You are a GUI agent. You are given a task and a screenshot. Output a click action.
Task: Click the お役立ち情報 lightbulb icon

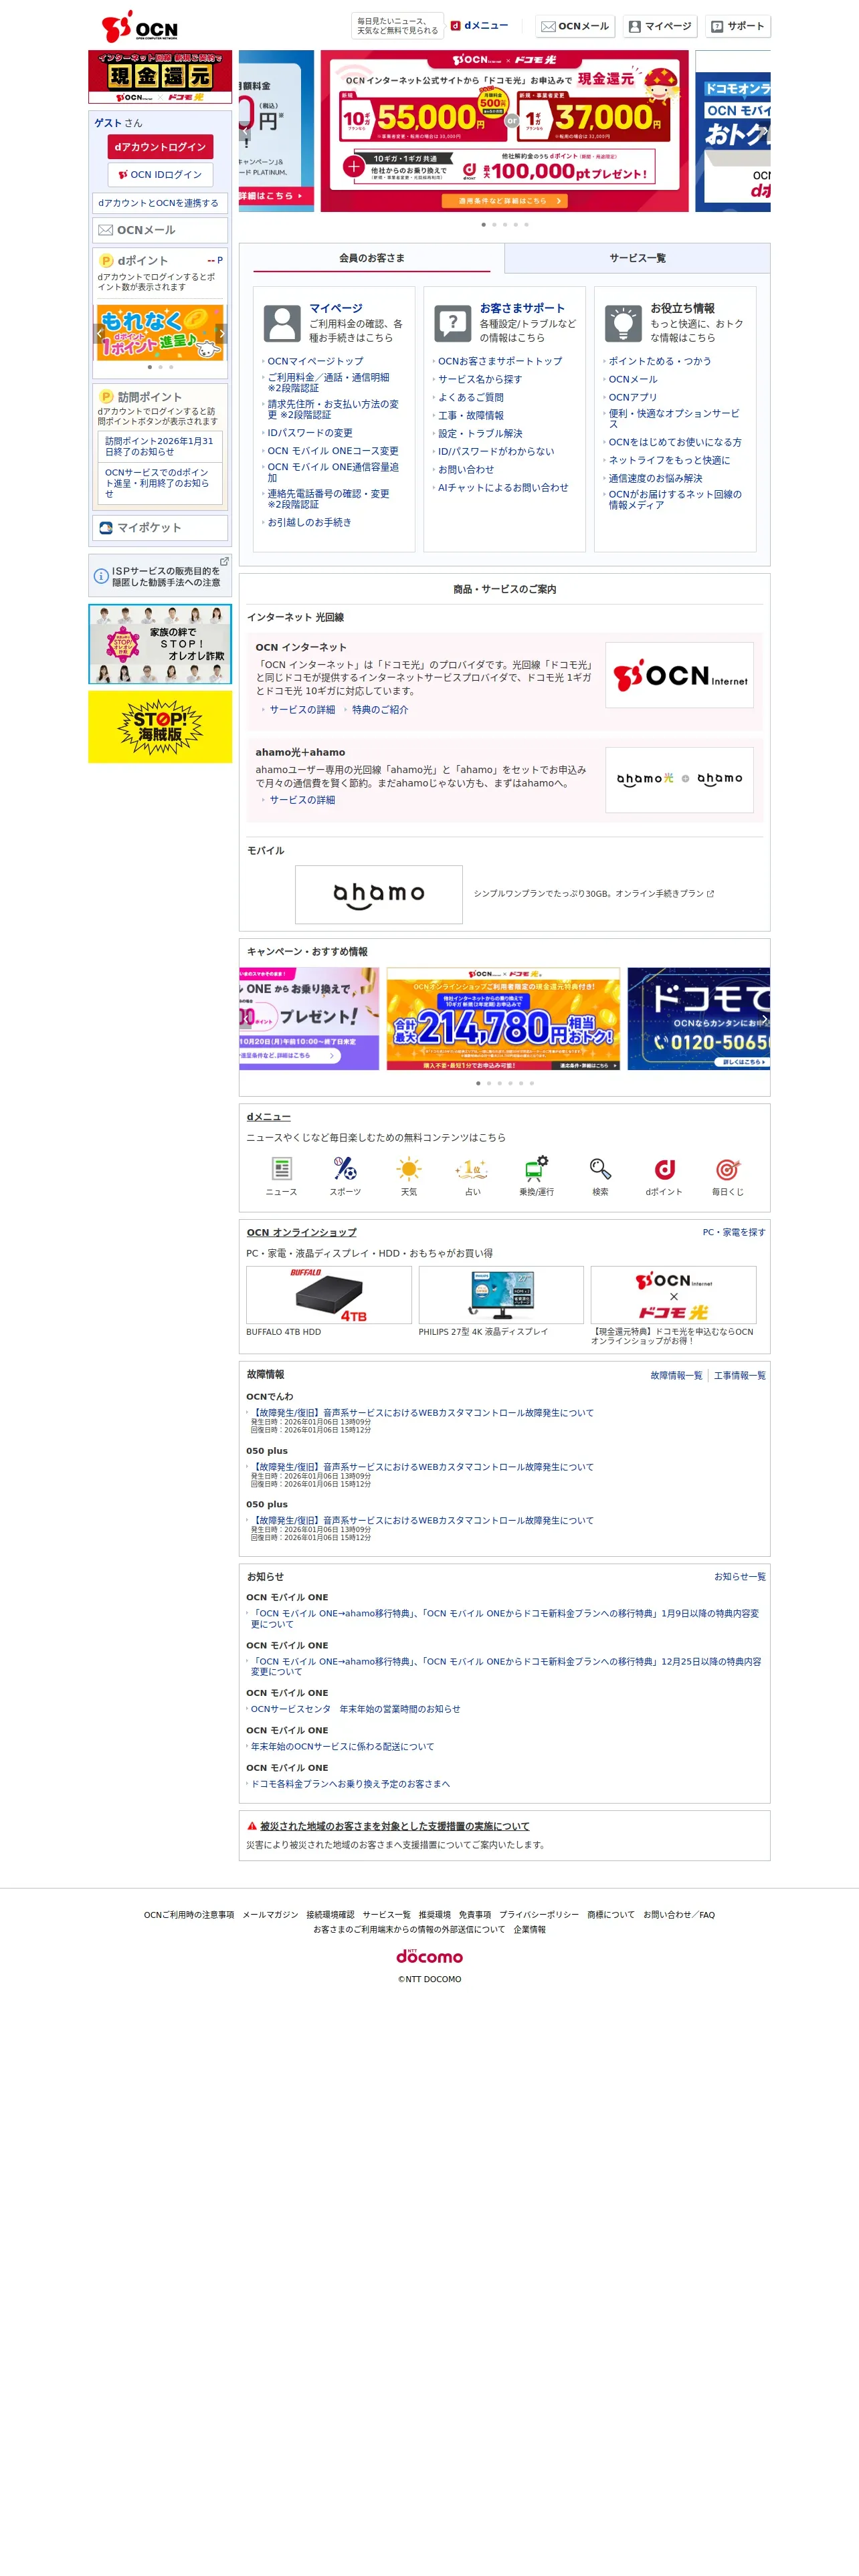coord(623,324)
